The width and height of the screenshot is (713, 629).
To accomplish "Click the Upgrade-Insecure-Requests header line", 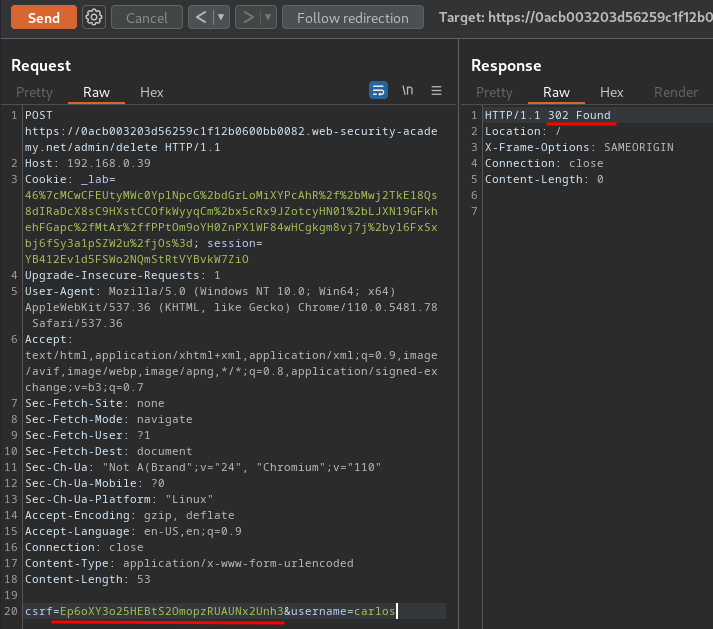I will pos(123,275).
